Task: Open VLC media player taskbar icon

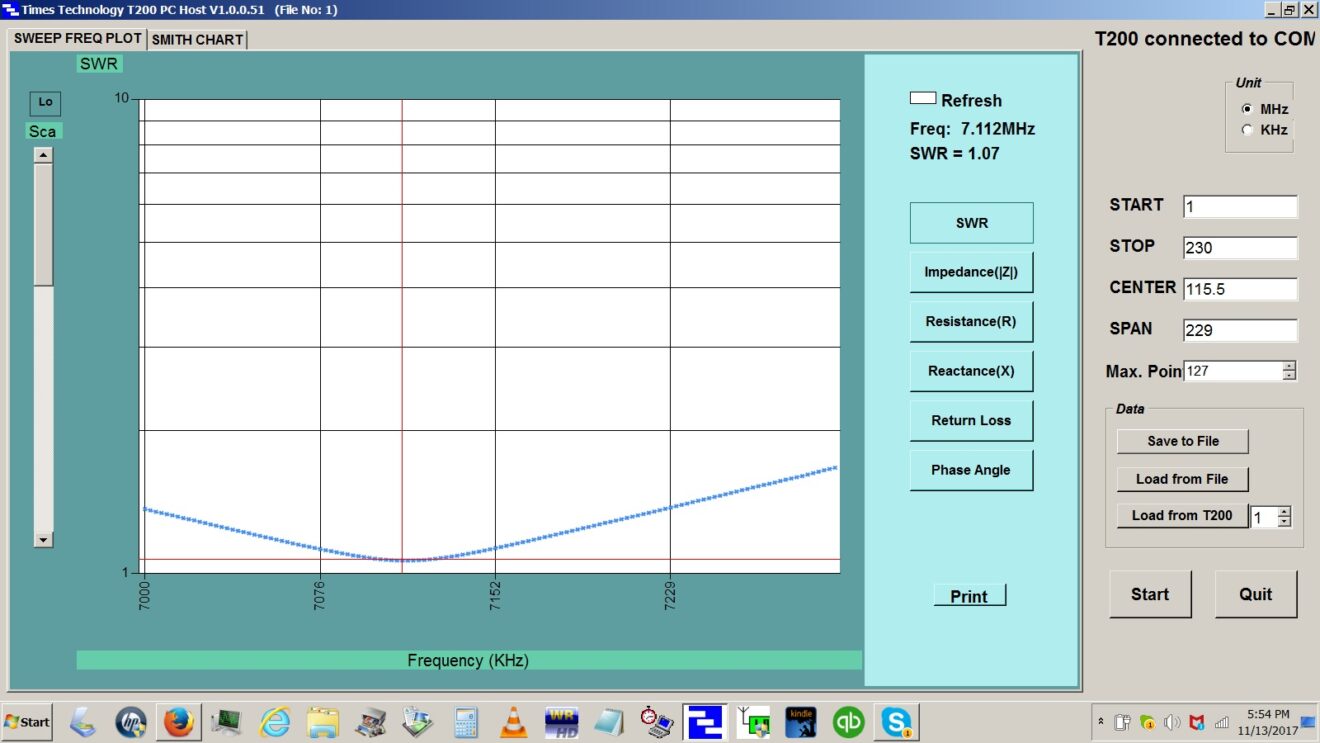Action: click(514, 721)
